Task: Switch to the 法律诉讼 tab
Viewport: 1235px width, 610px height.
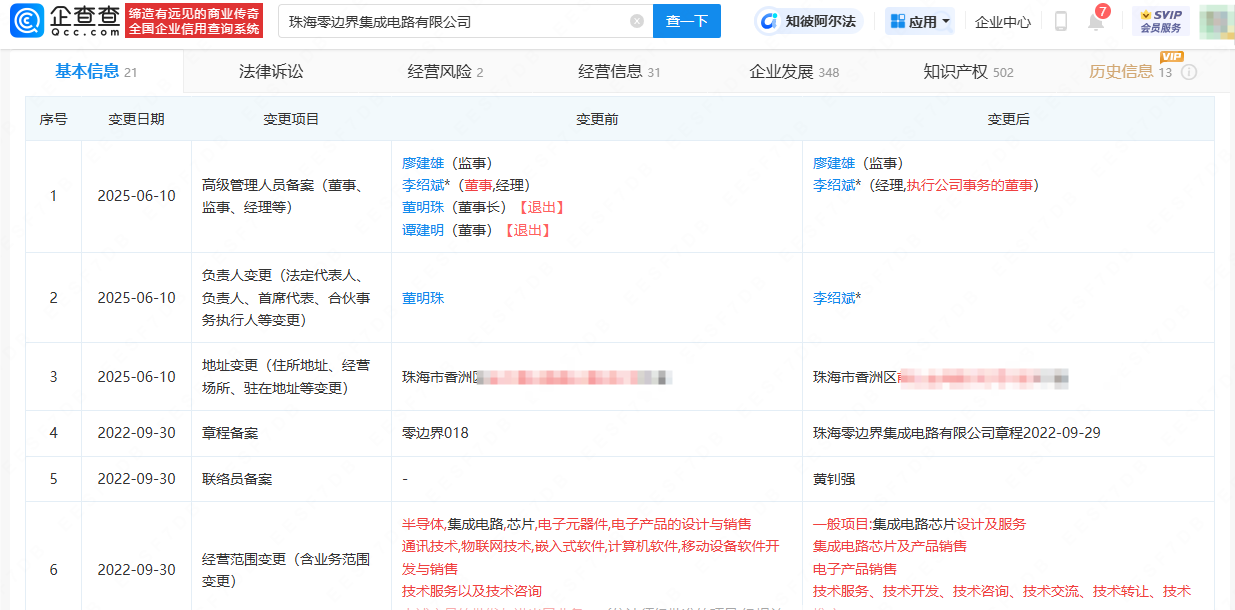Action: point(271,72)
